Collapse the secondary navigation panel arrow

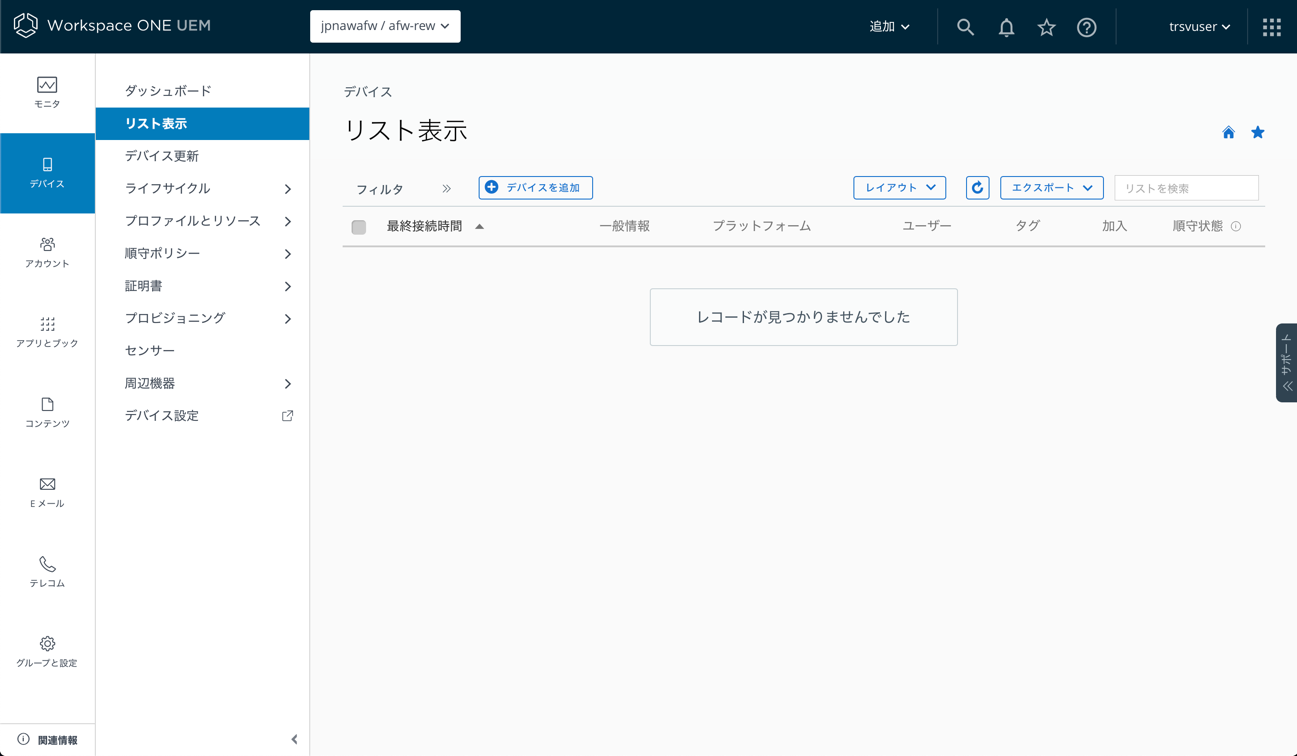(x=294, y=740)
